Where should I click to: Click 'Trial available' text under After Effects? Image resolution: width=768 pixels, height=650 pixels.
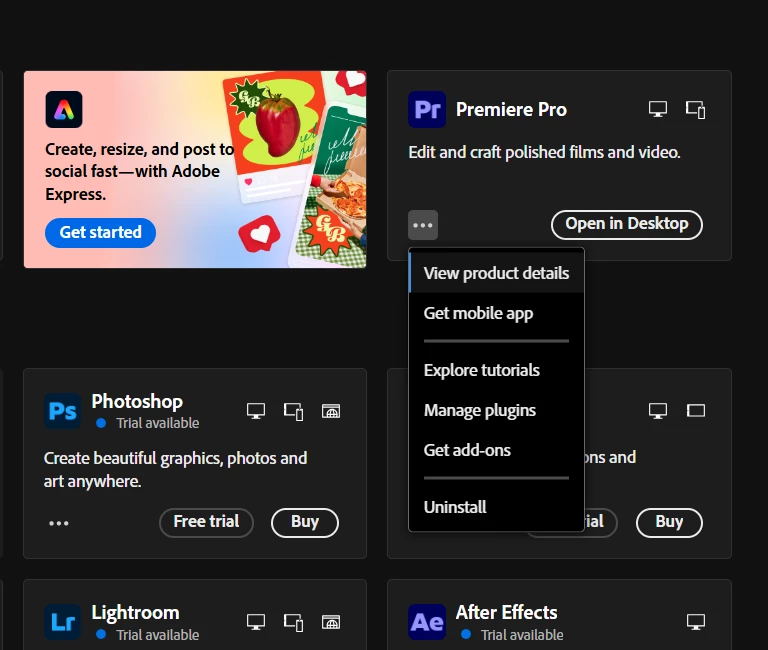coord(522,635)
